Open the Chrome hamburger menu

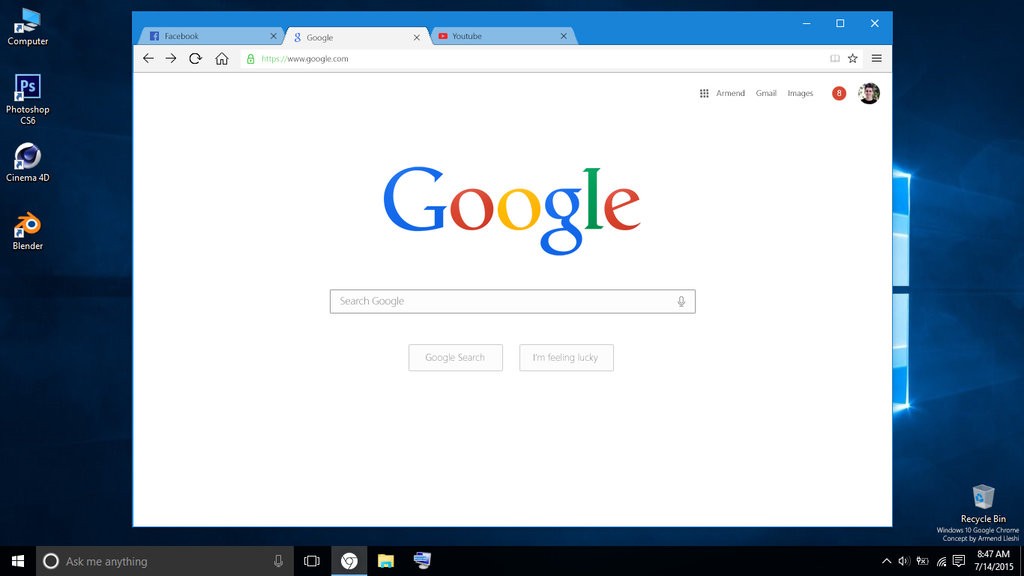[877, 59]
